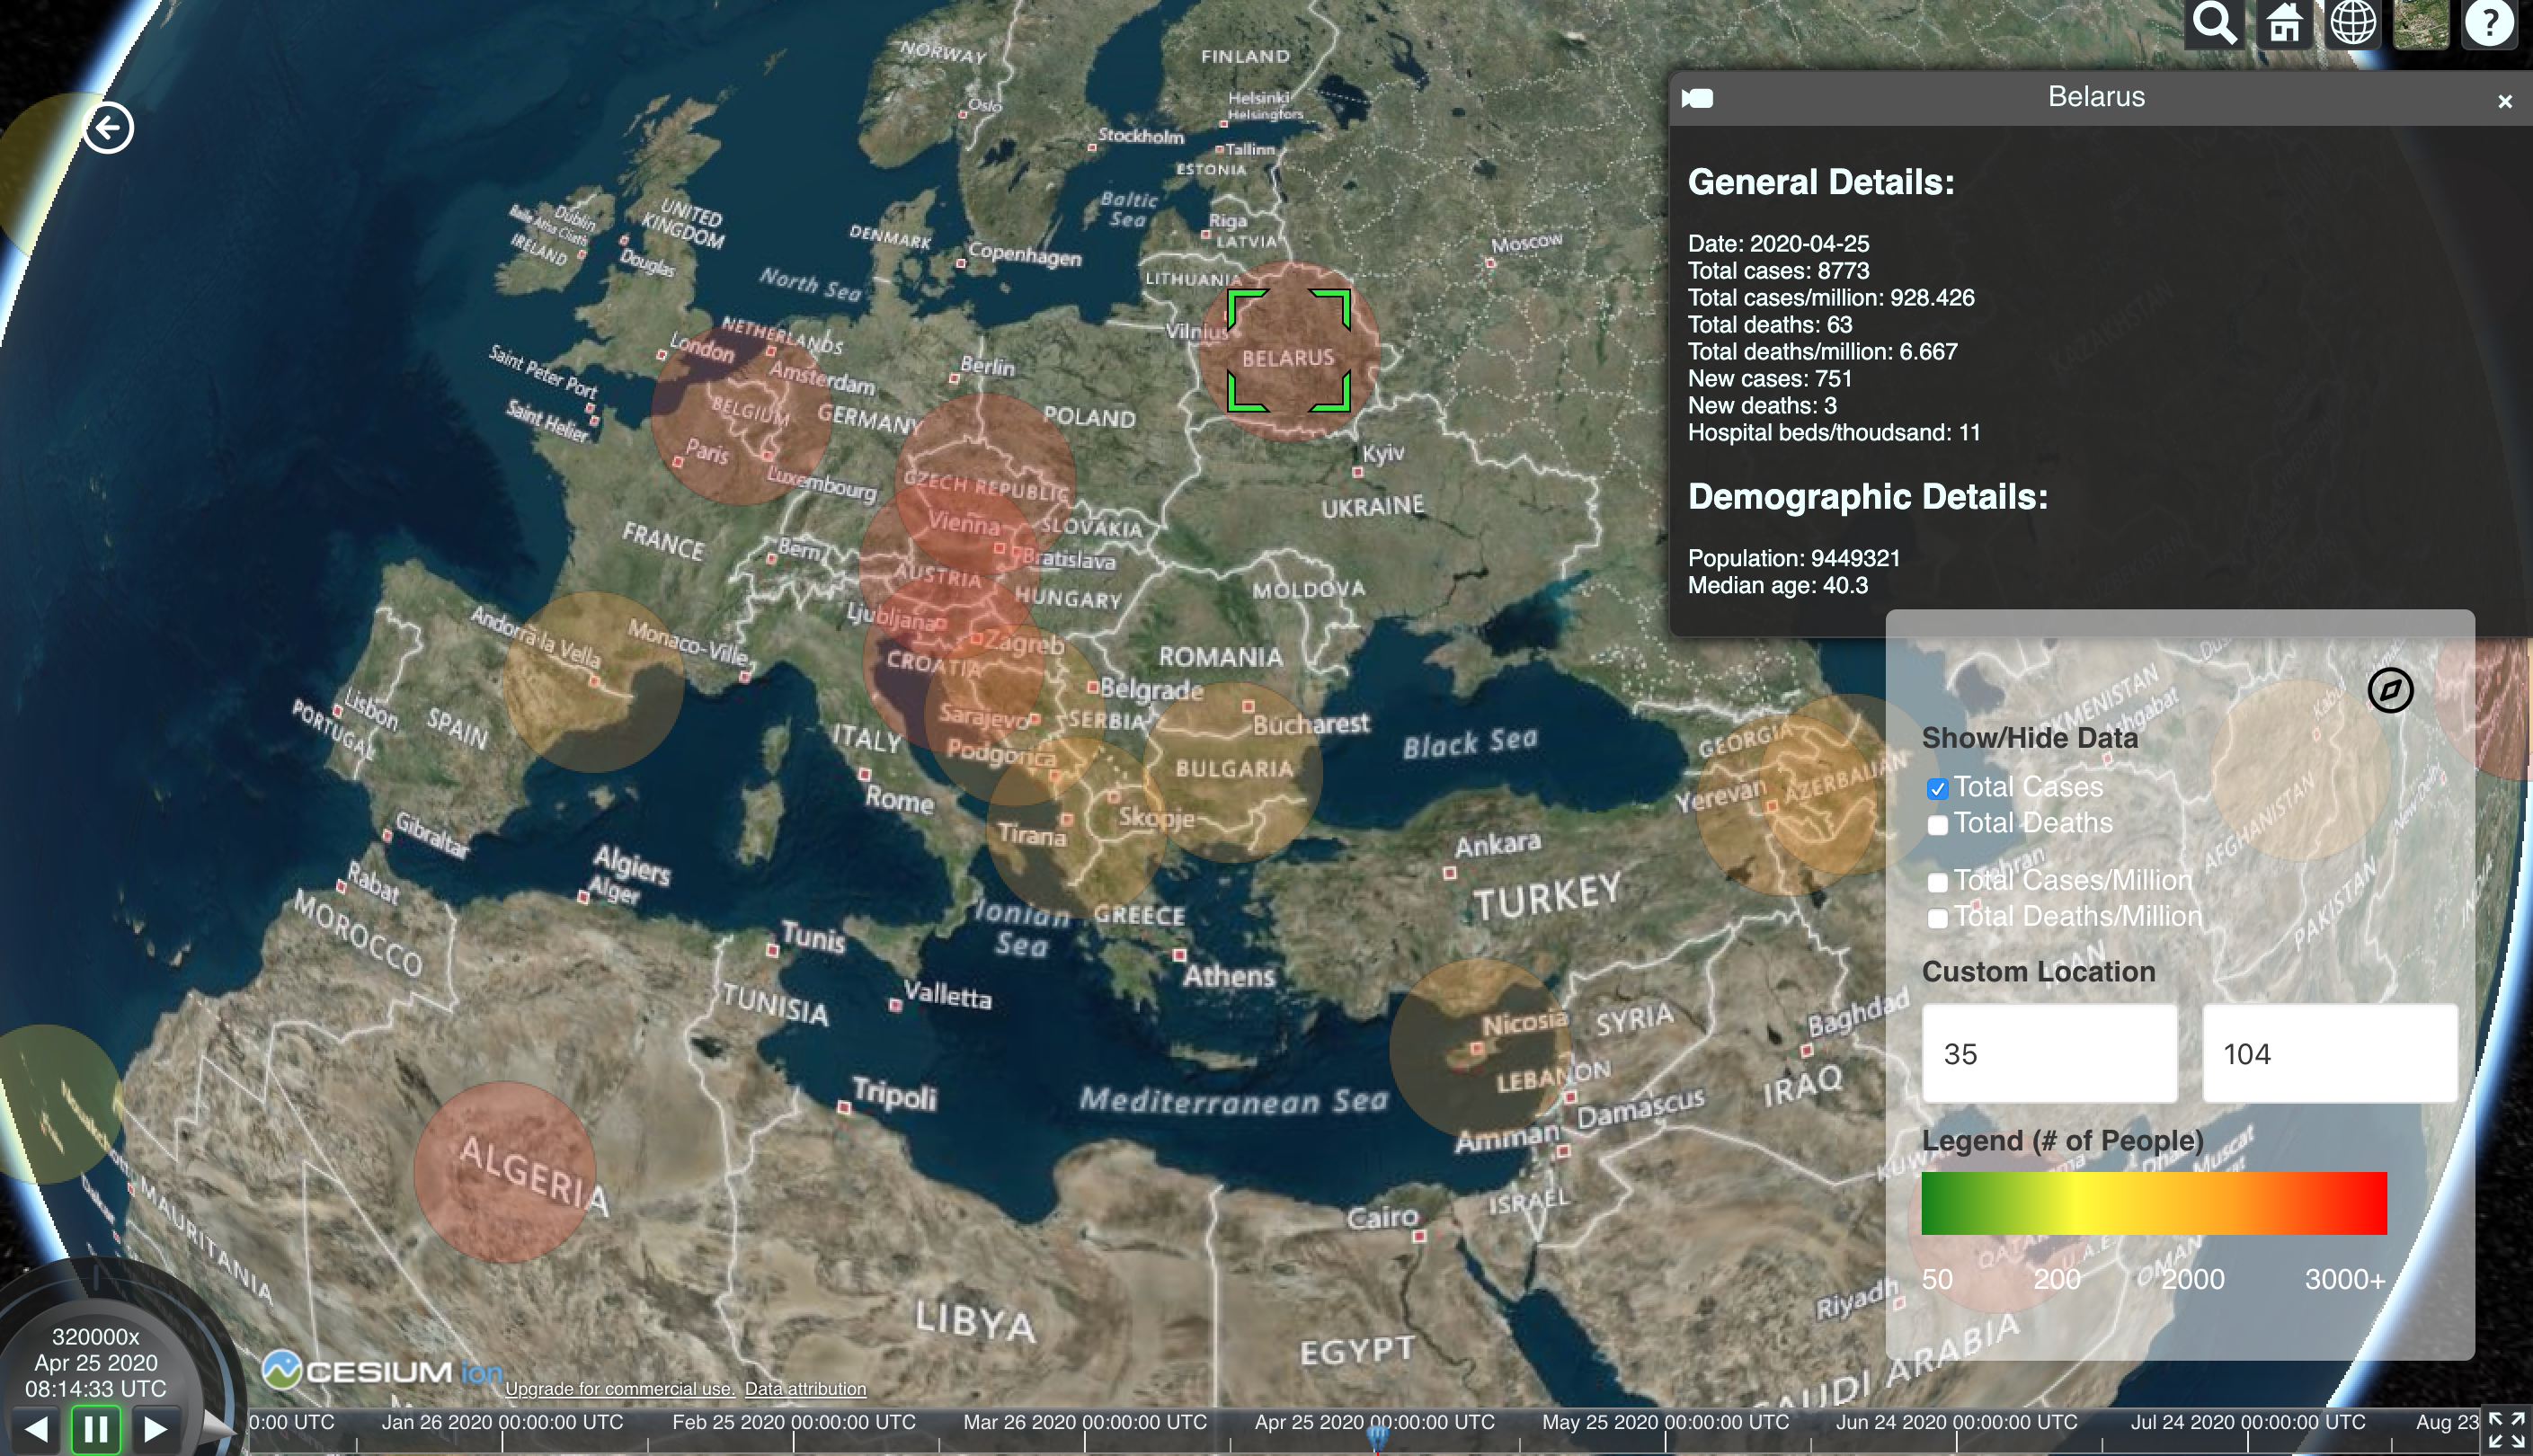Image resolution: width=2533 pixels, height=1456 pixels.
Task: Click the compass icon in options panel
Action: point(2390,690)
